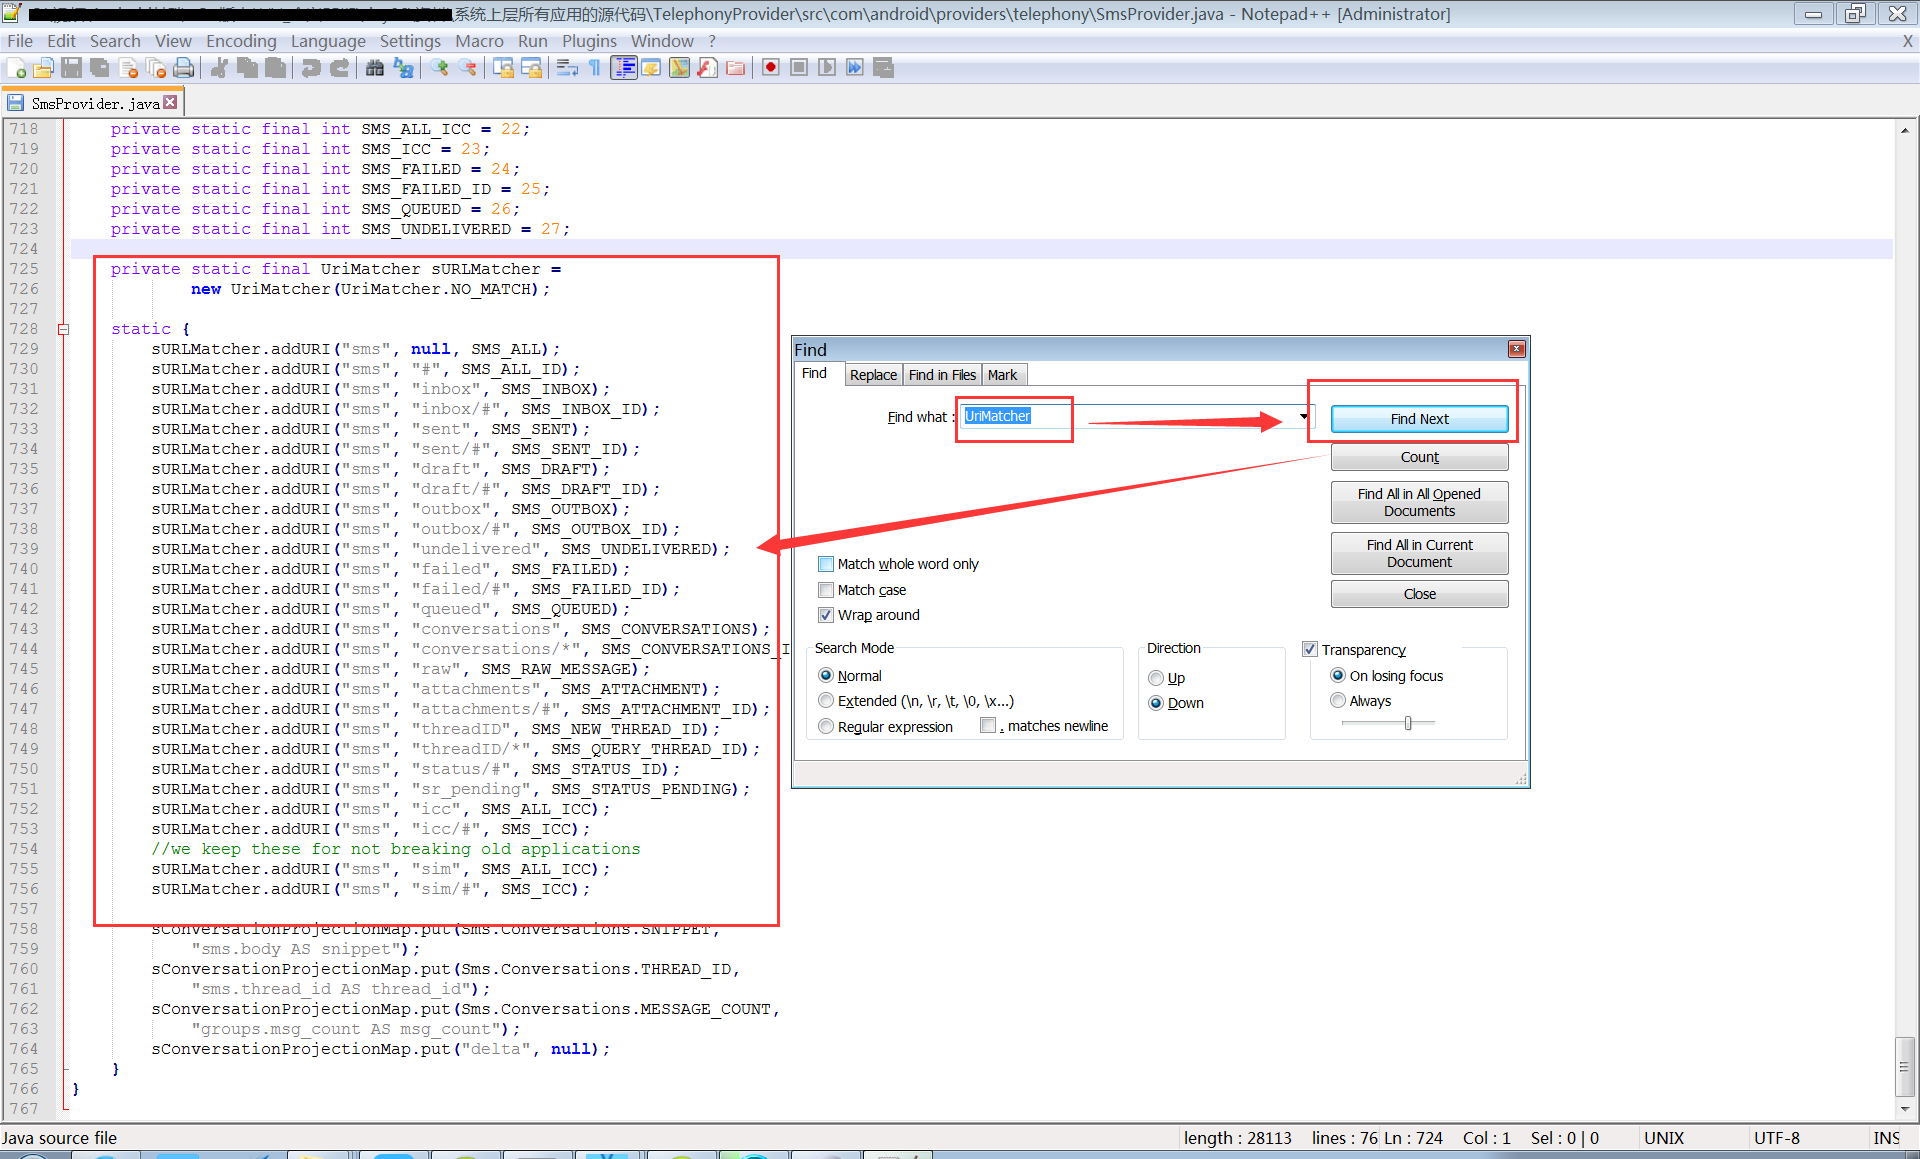This screenshot has height=1159, width=1920.
Task: Switch to the Find in Files tab
Action: tap(941, 375)
